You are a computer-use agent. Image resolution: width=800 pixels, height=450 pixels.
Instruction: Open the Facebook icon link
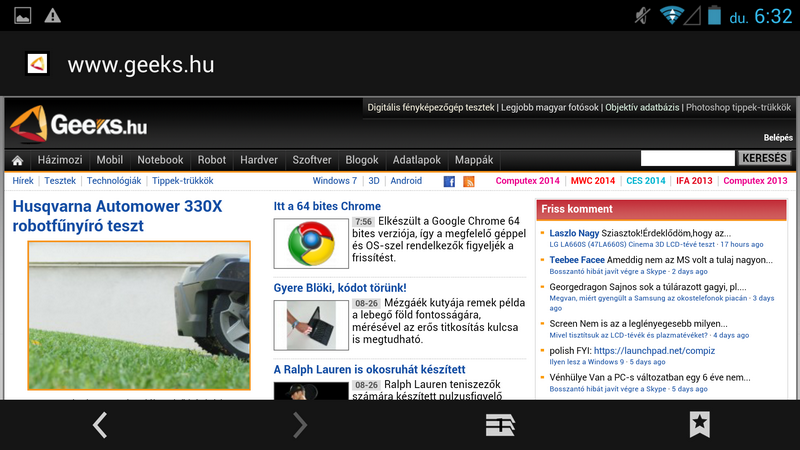pyautogui.click(x=449, y=181)
